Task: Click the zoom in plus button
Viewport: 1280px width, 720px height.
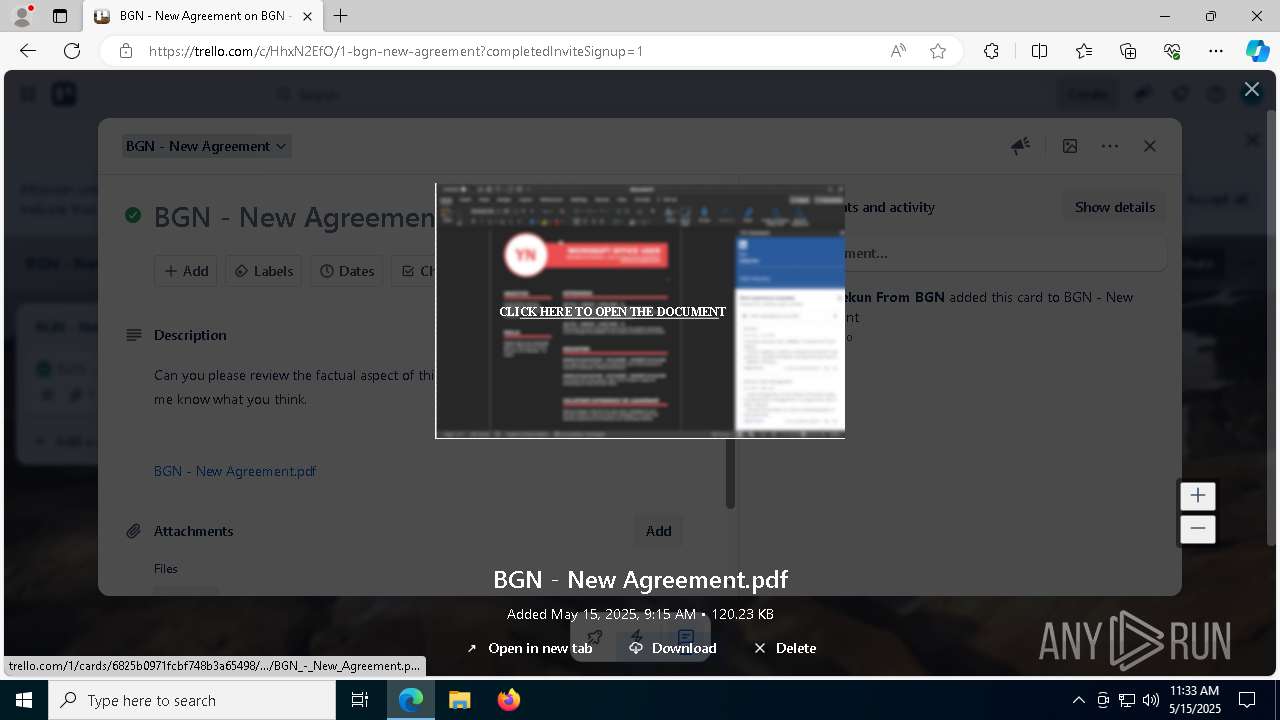Action: point(1197,495)
